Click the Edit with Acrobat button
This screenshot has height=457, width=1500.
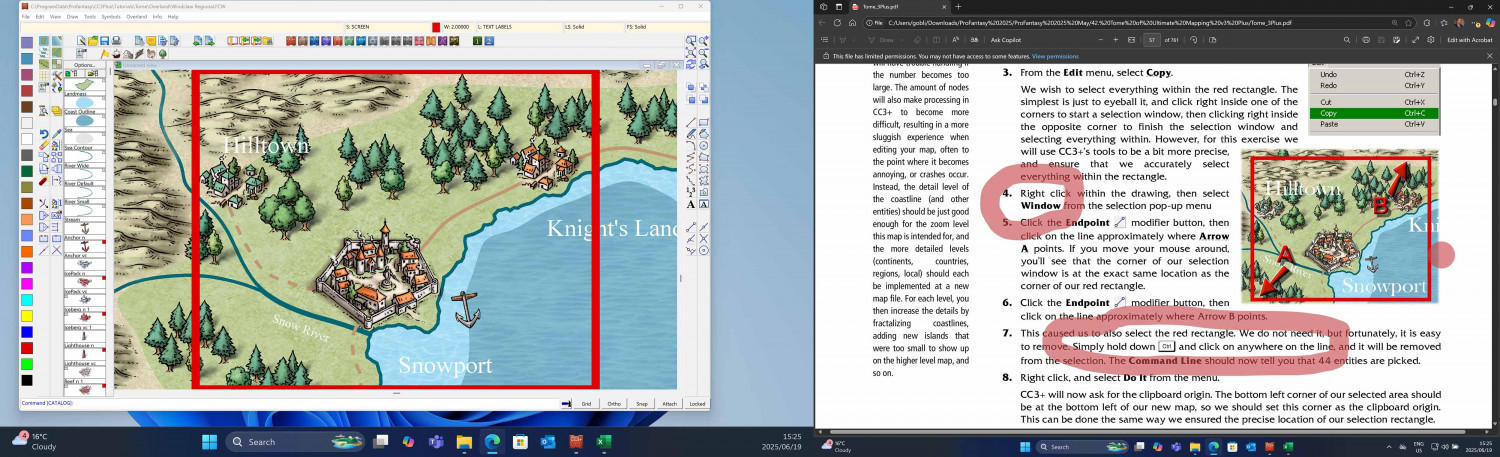click(1470, 39)
